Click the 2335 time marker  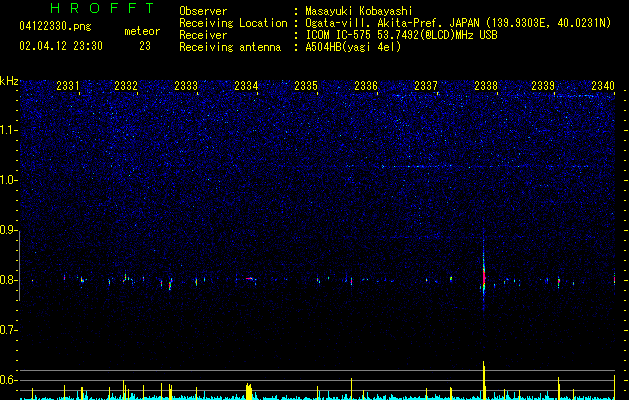306,86
